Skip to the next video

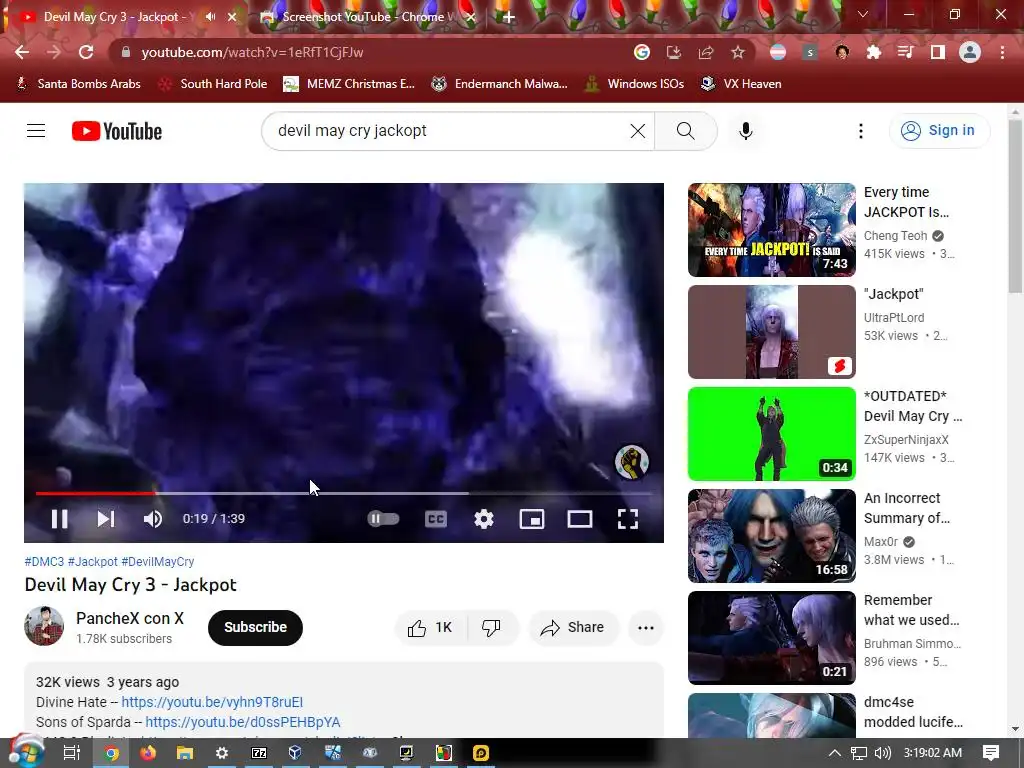(x=106, y=519)
